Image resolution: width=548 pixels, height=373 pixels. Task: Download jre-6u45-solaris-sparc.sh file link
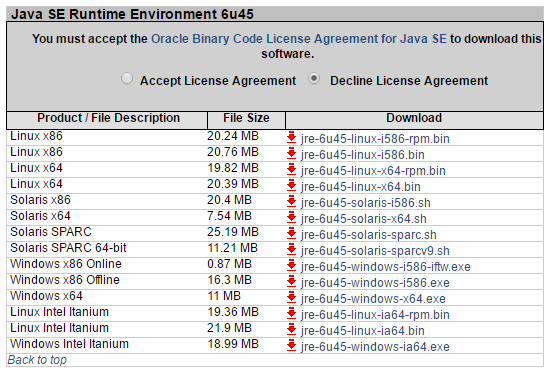pos(369,235)
